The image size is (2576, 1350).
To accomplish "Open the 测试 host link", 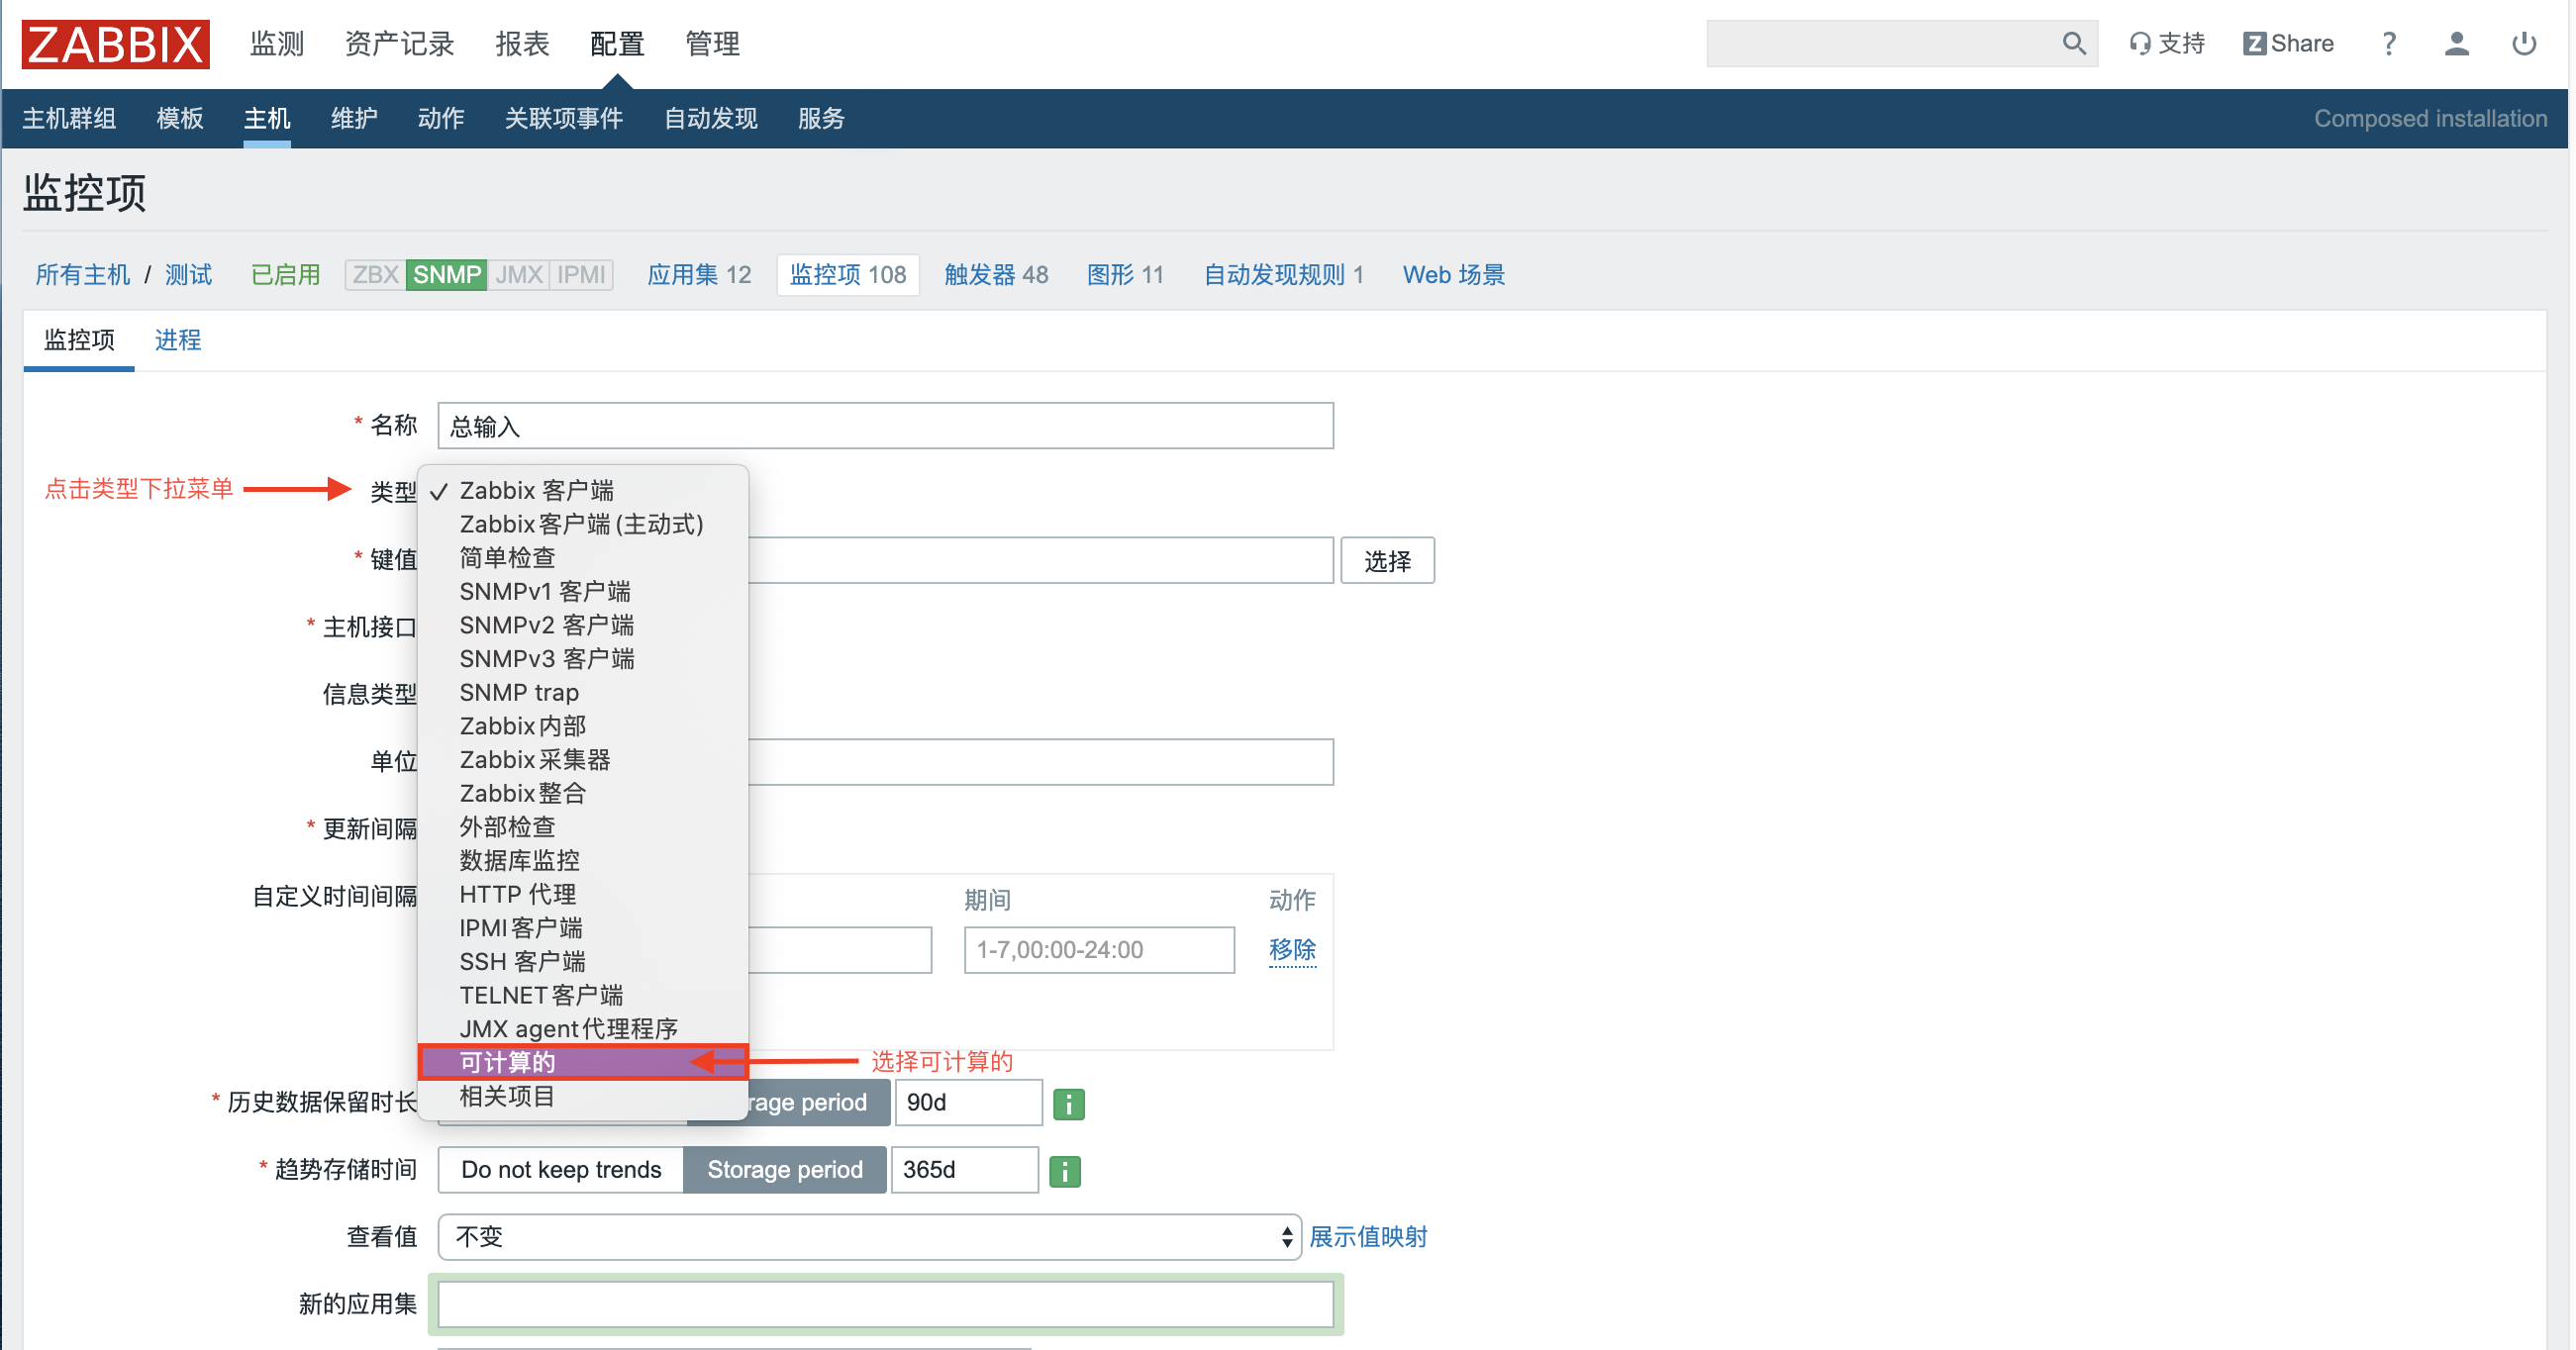I will point(188,275).
